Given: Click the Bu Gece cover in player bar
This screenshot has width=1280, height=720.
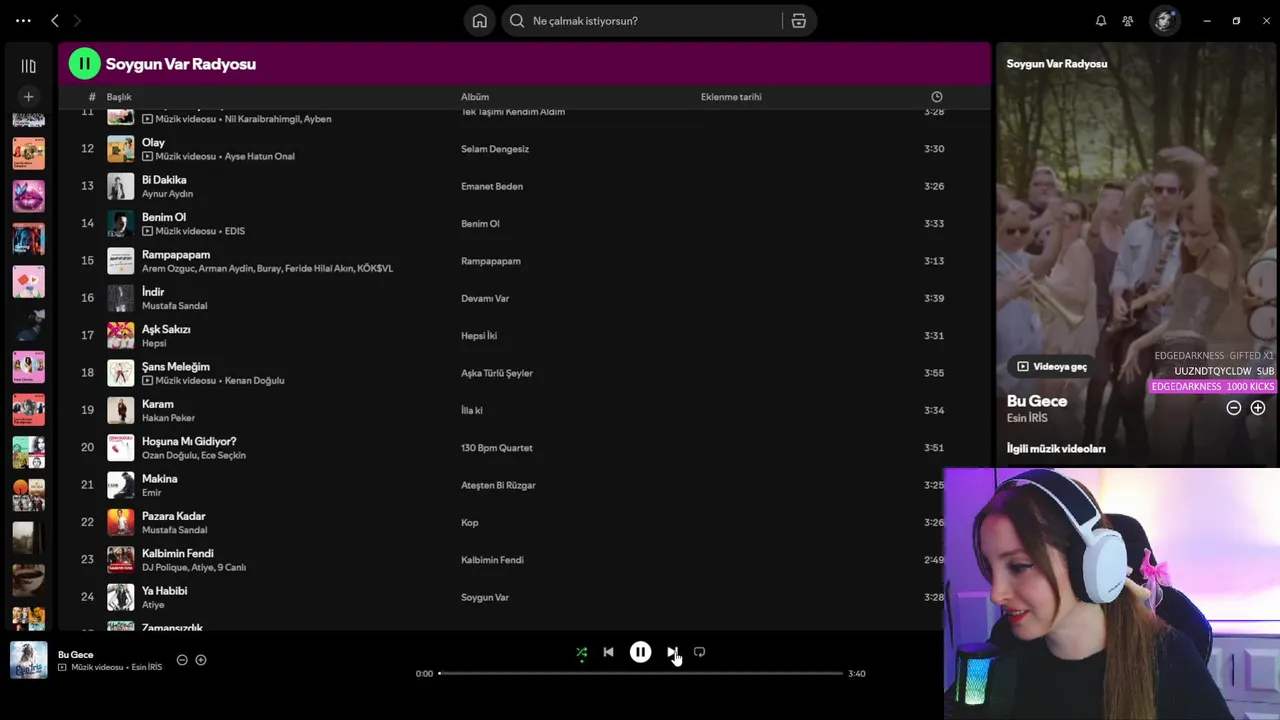Looking at the screenshot, I should tap(29, 660).
